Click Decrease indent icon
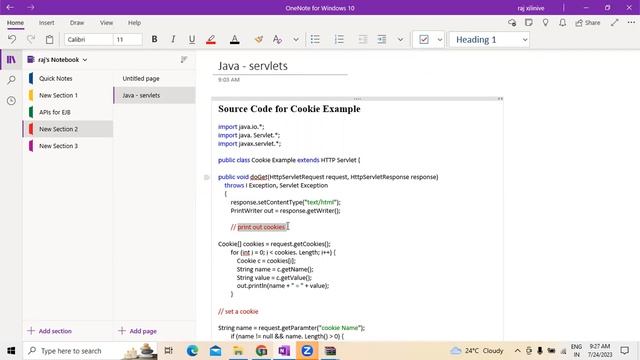Image resolution: width=640 pixels, height=360 pixels. 362,40
